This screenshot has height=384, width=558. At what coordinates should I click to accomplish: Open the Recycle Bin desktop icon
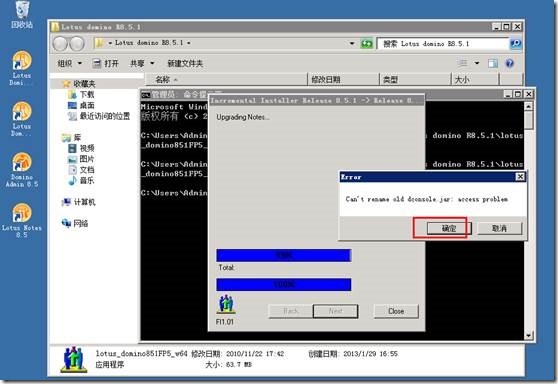[22, 14]
